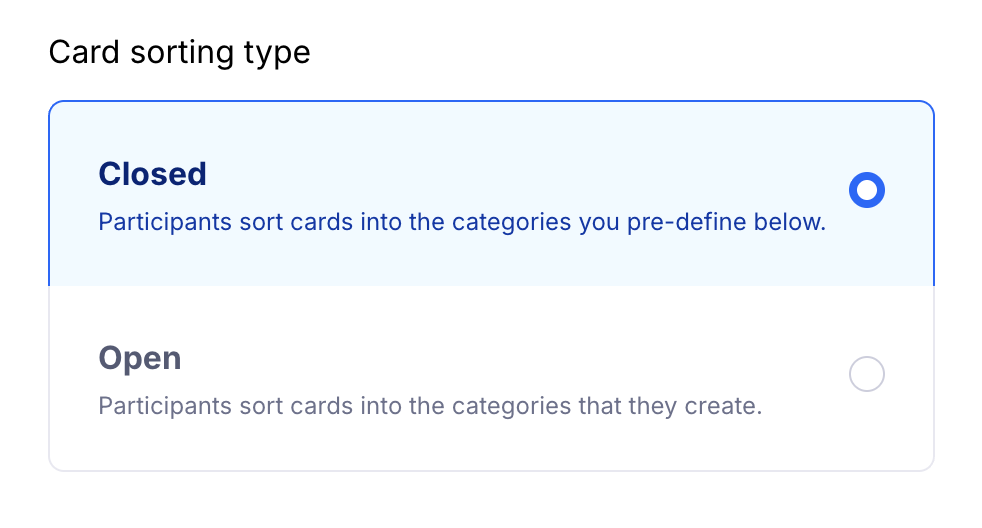Click the bold 'Closed' label in highlighted card
982x528 pixels.
click(152, 174)
